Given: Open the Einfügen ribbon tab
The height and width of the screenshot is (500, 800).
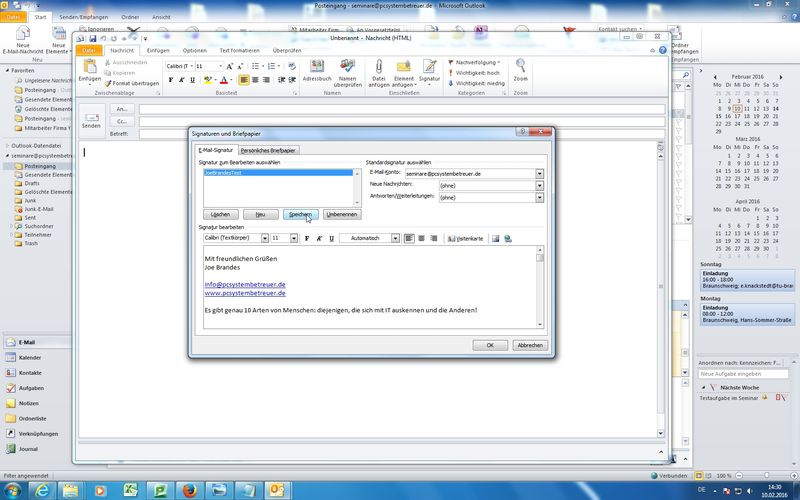Looking at the screenshot, I should [x=158, y=50].
